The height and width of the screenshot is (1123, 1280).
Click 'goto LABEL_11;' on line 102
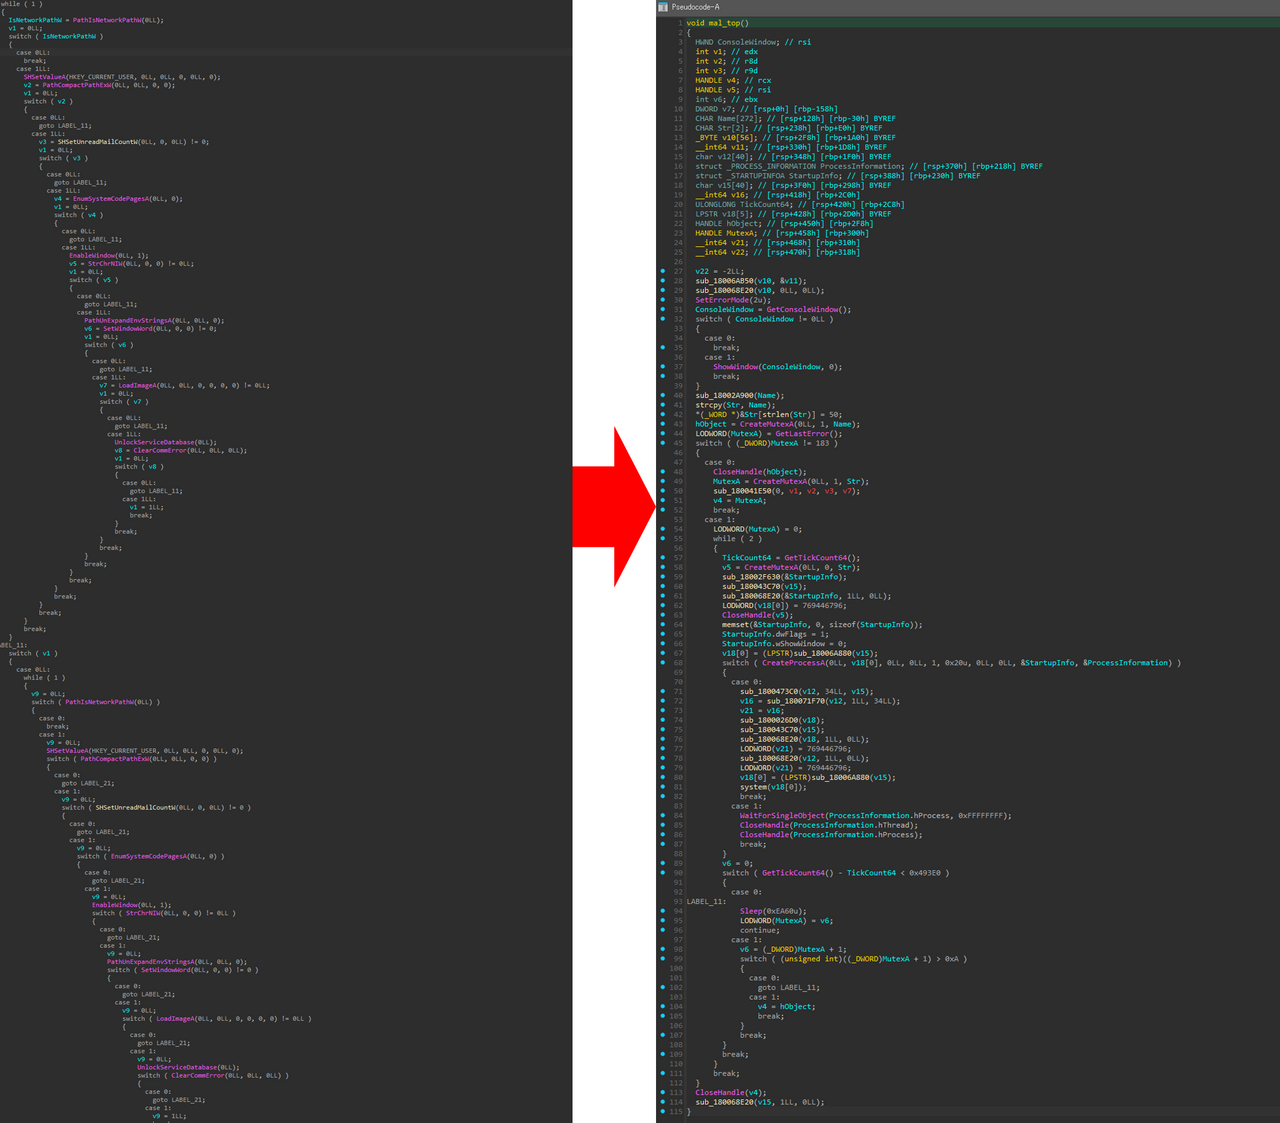[788, 987]
